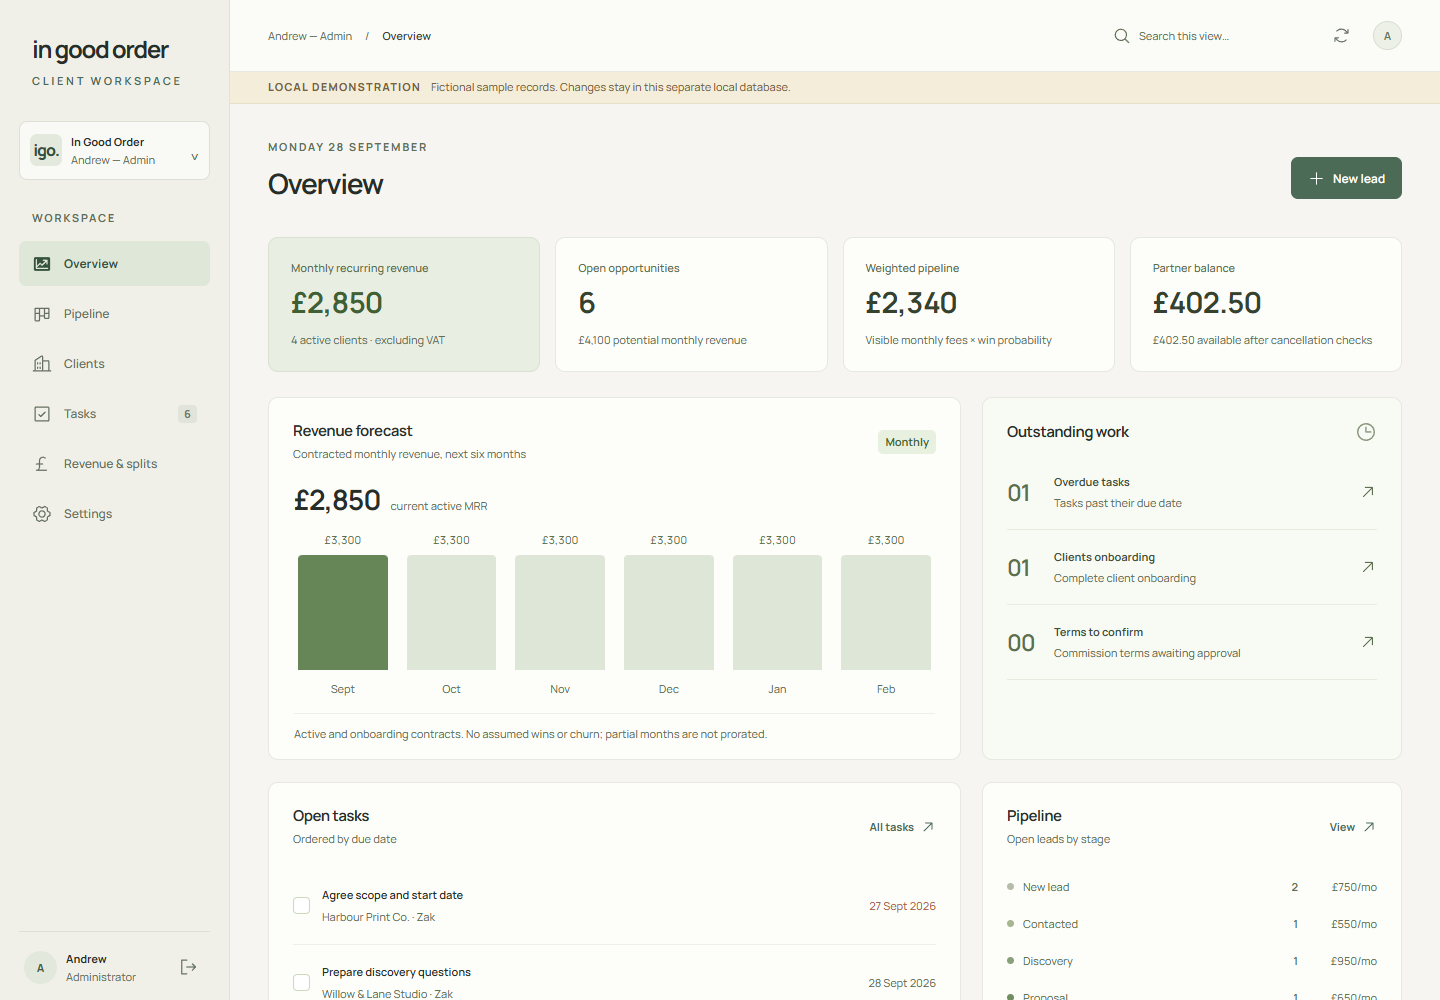The height and width of the screenshot is (1000, 1440).
Task: Go to Pipeline in the sidebar
Action: click(x=114, y=314)
